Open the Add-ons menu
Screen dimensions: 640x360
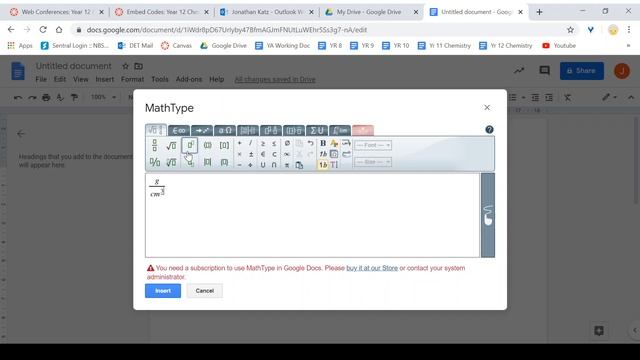(189, 79)
